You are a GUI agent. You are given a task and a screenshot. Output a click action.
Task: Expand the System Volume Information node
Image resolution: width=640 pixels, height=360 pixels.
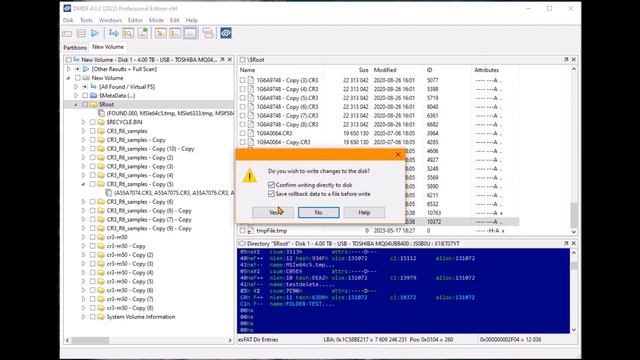pos(84,317)
